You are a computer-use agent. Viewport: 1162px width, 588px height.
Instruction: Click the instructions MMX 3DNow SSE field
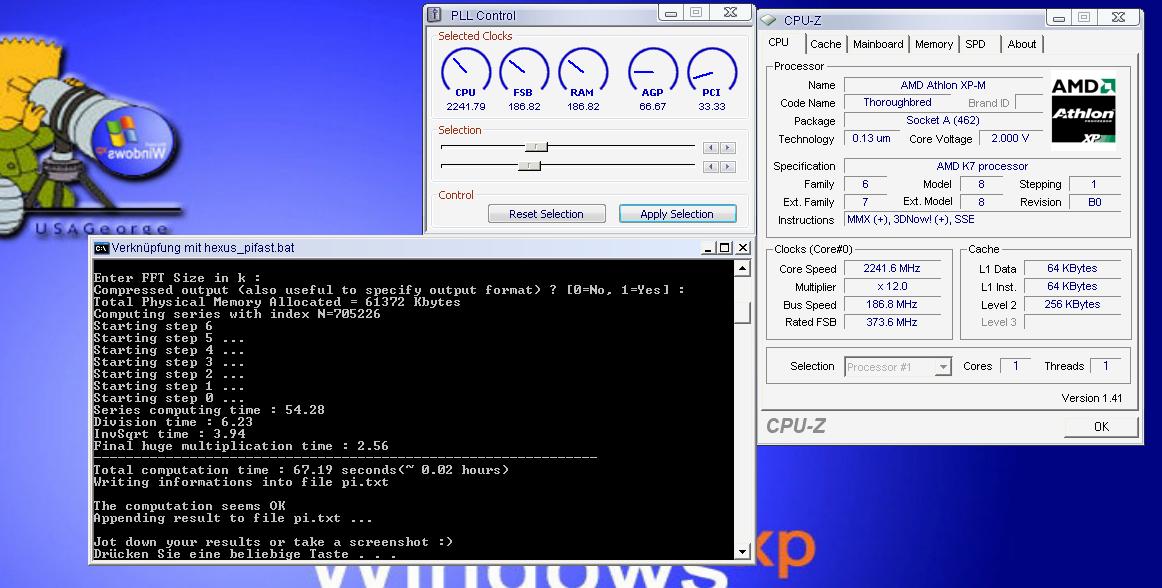982,220
